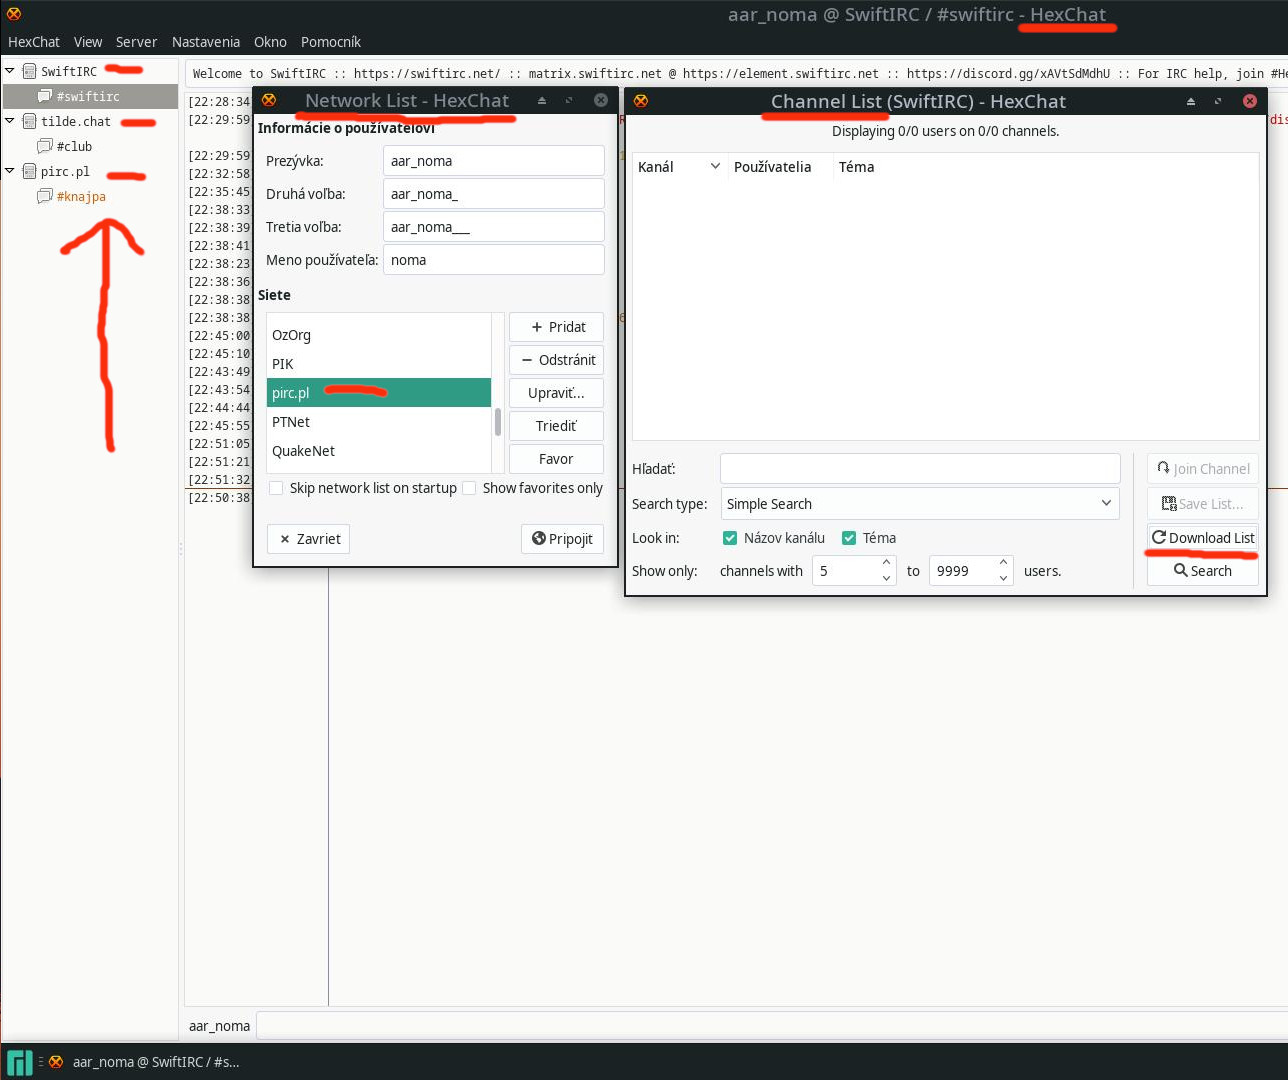The image size is (1288, 1080).
Task: Click the Hľadať search input field
Action: pyautogui.click(x=919, y=469)
